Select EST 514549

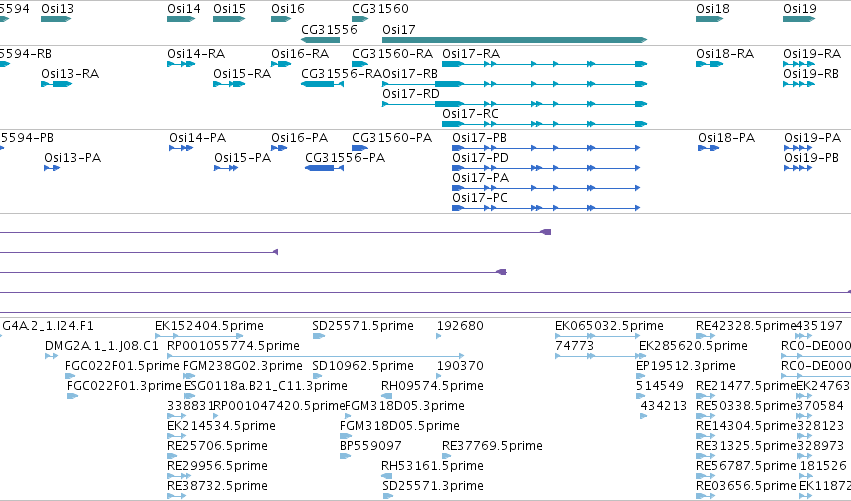pyautogui.click(x=640, y=396)
